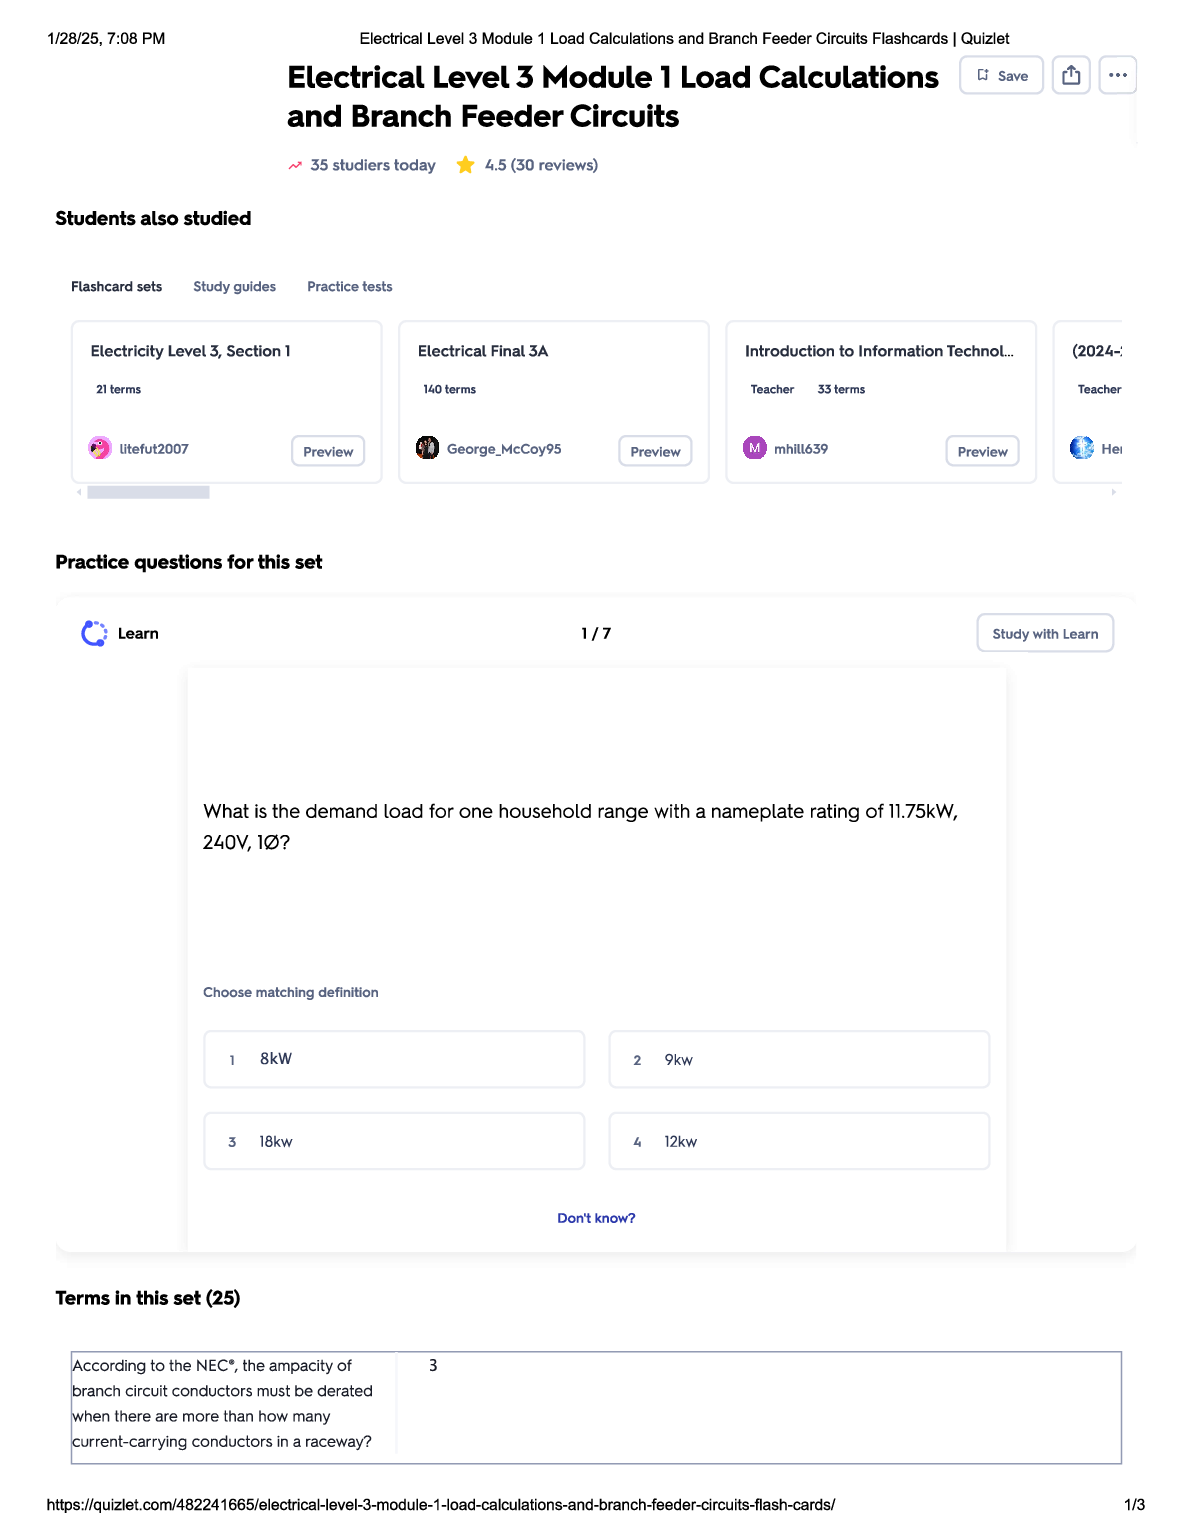
Task: Click the share icon button
Action: (x=1071, y=75)
